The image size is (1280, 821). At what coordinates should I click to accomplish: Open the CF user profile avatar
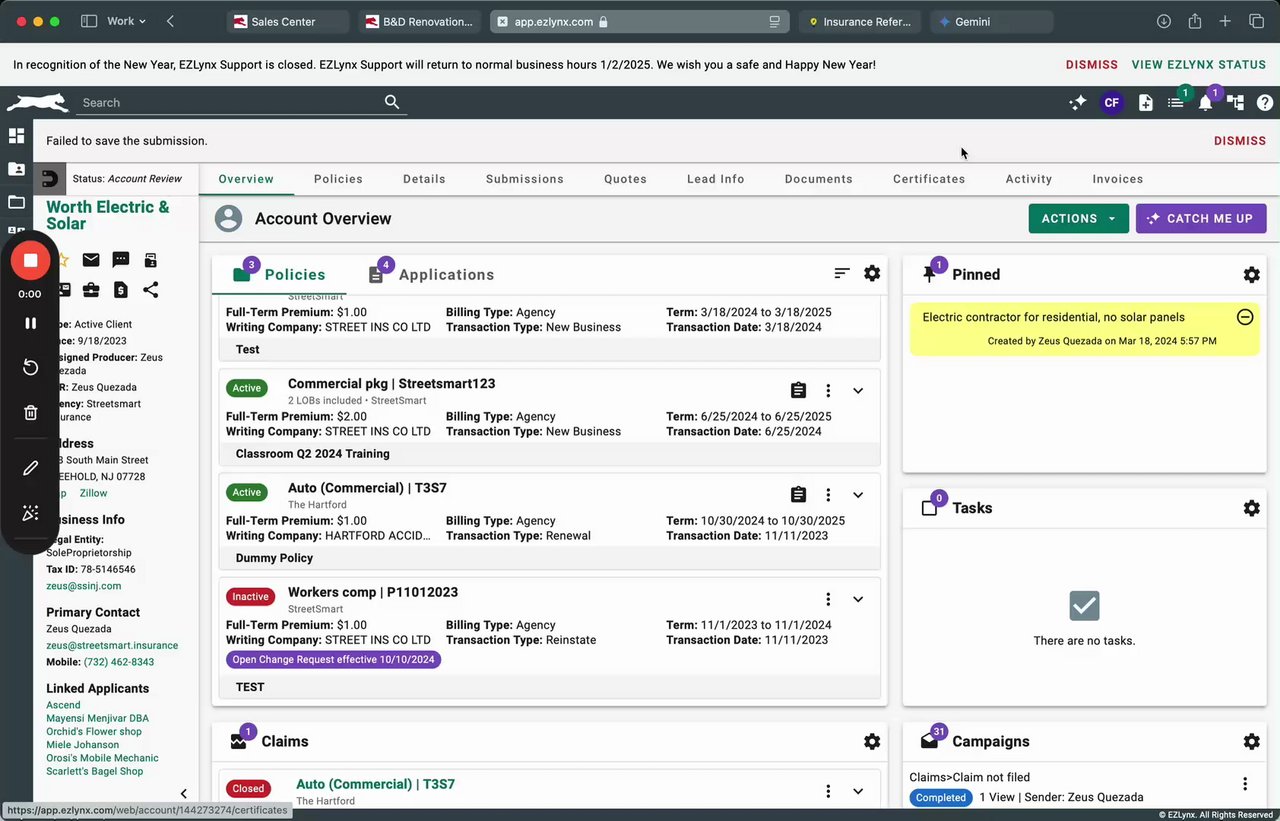click(1111, 102)
